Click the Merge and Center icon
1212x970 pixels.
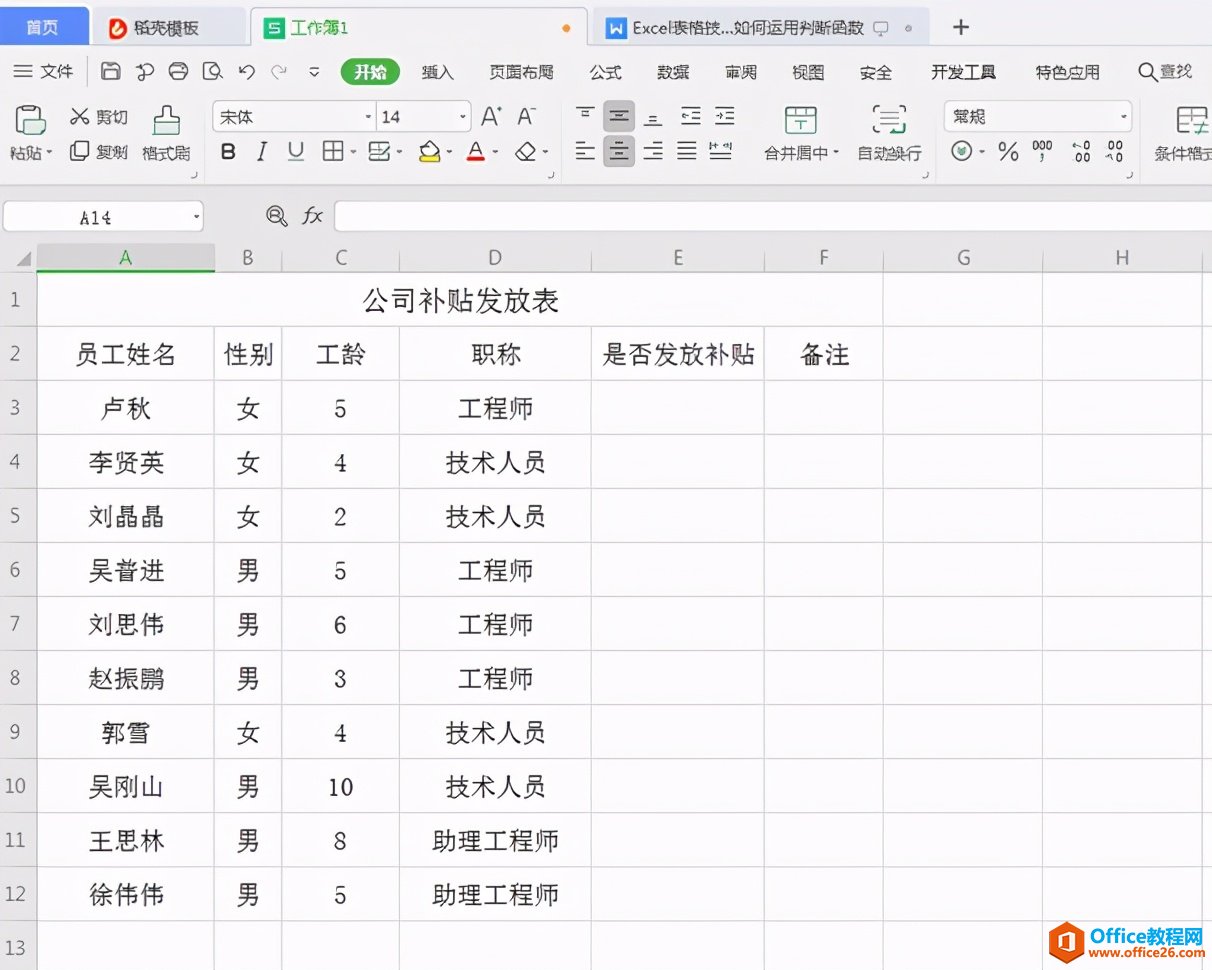[800, 119]
